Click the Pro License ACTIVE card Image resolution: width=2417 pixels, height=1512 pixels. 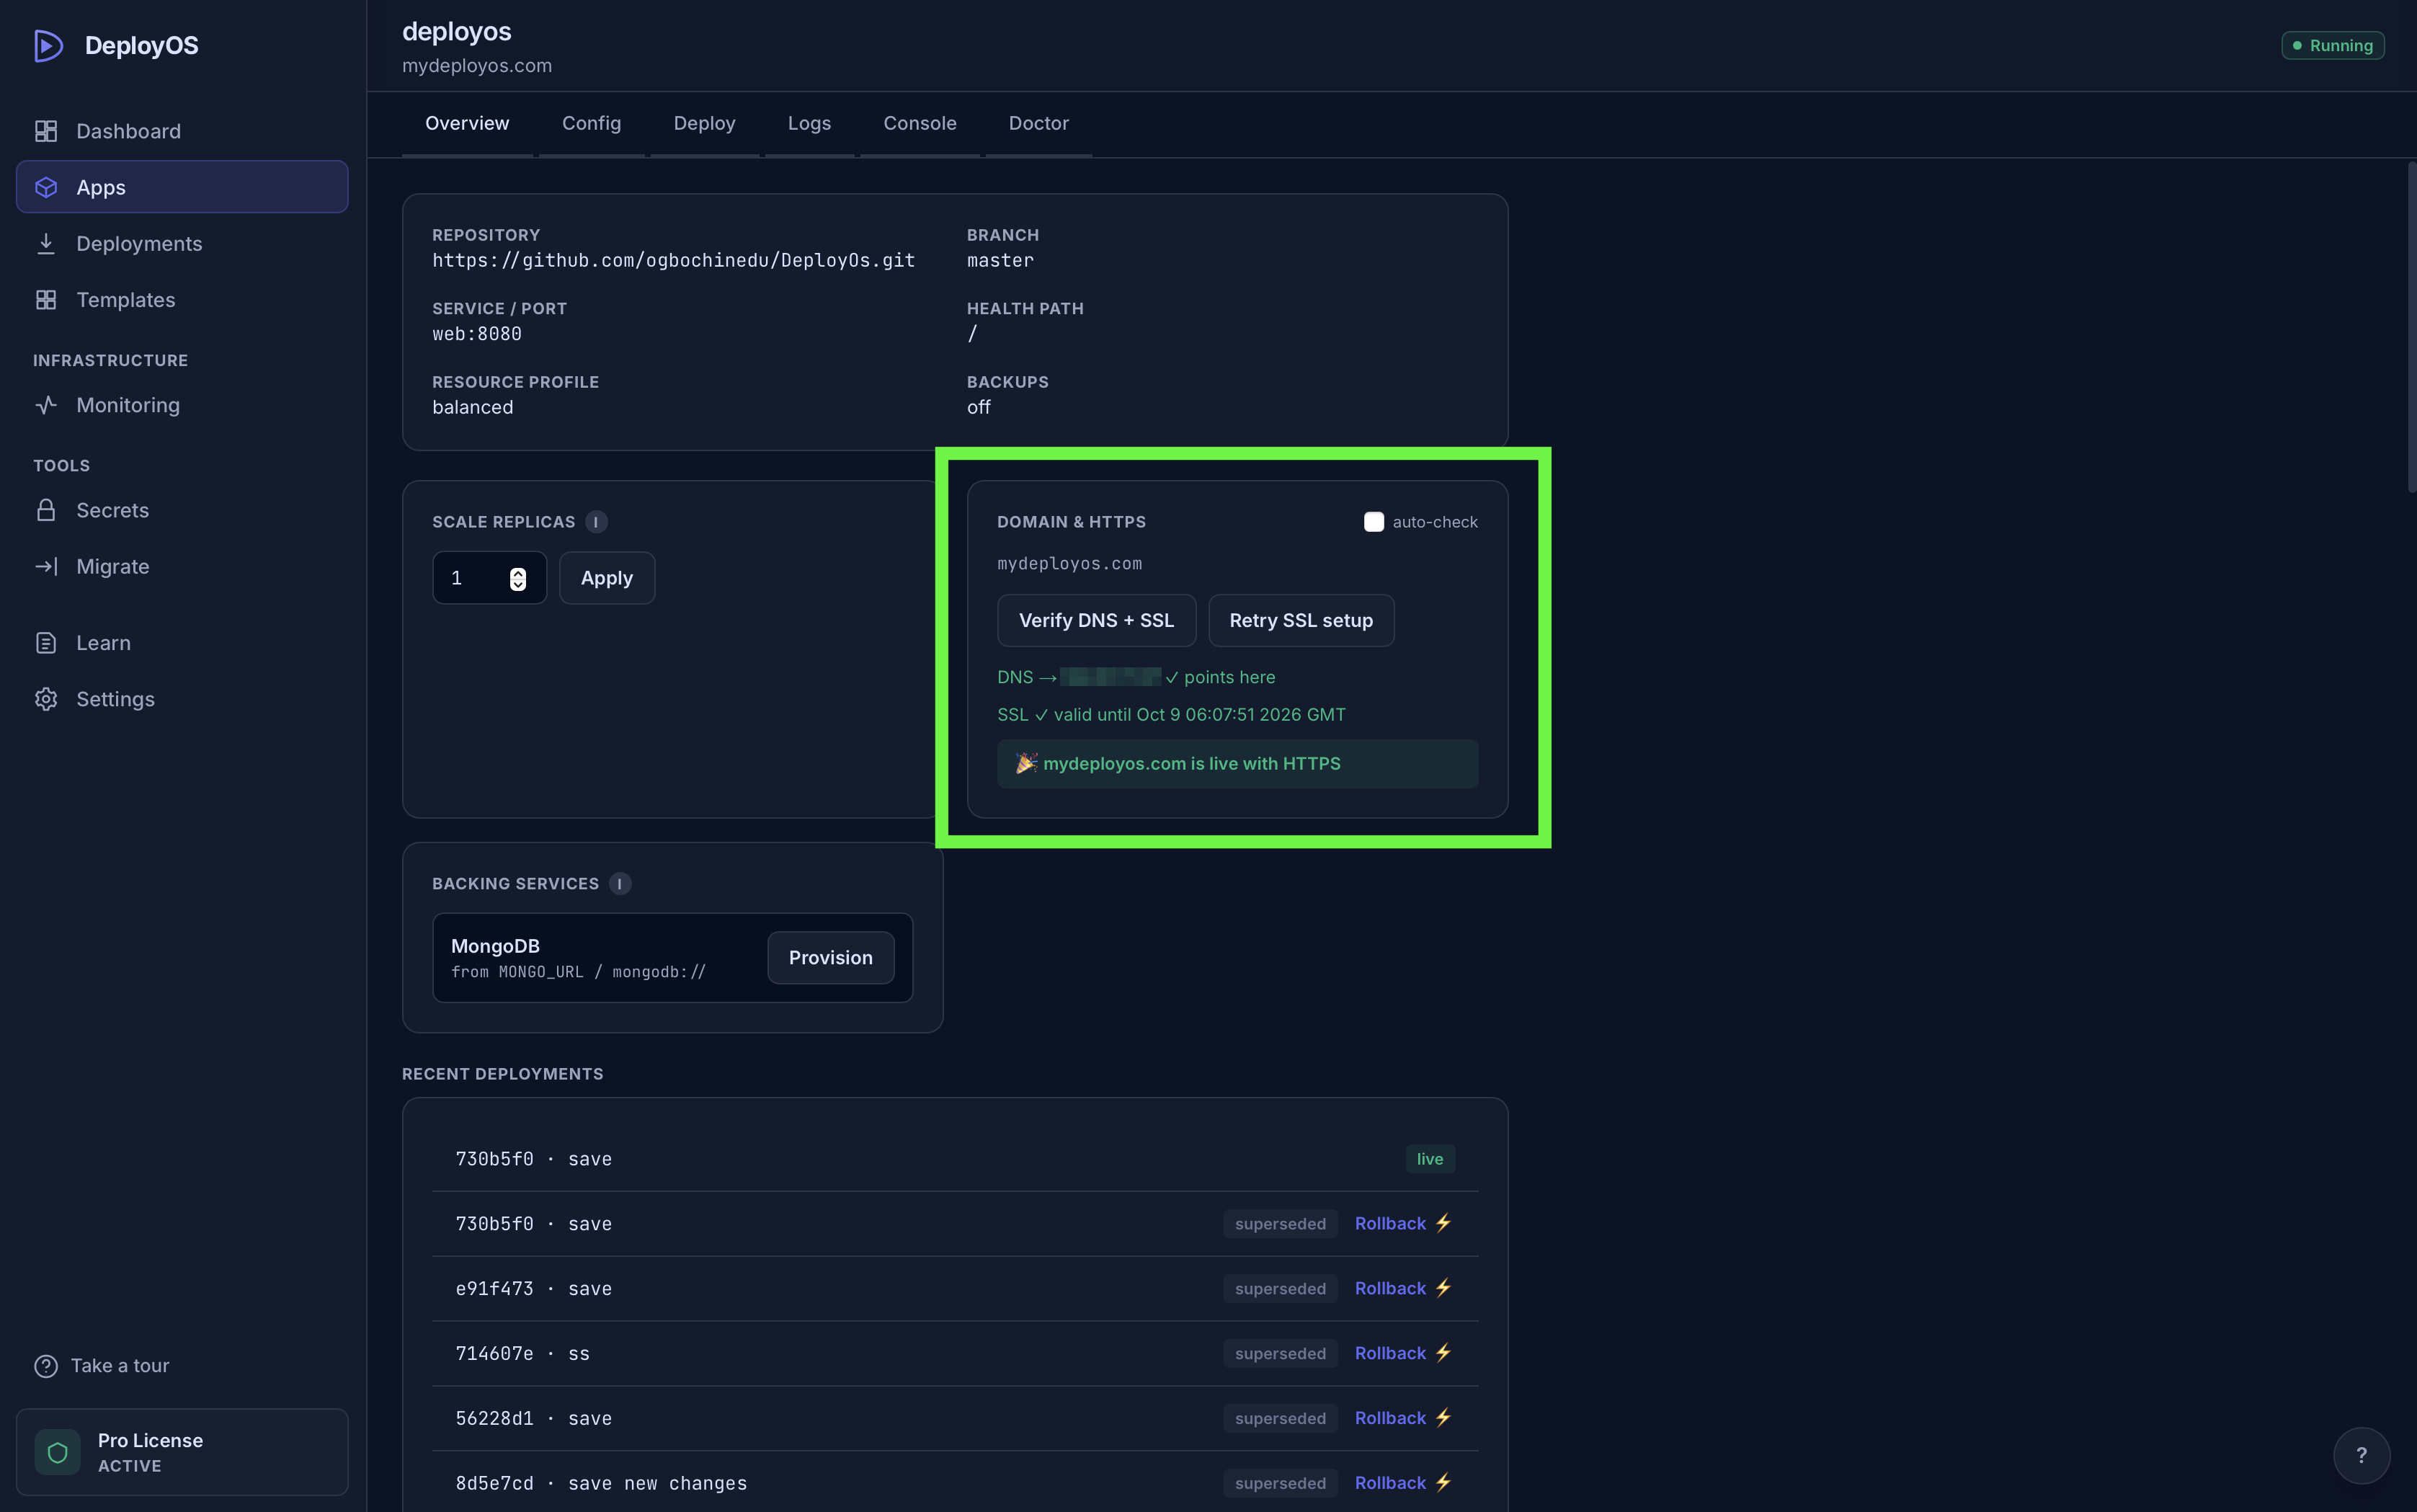point(182,1452)
